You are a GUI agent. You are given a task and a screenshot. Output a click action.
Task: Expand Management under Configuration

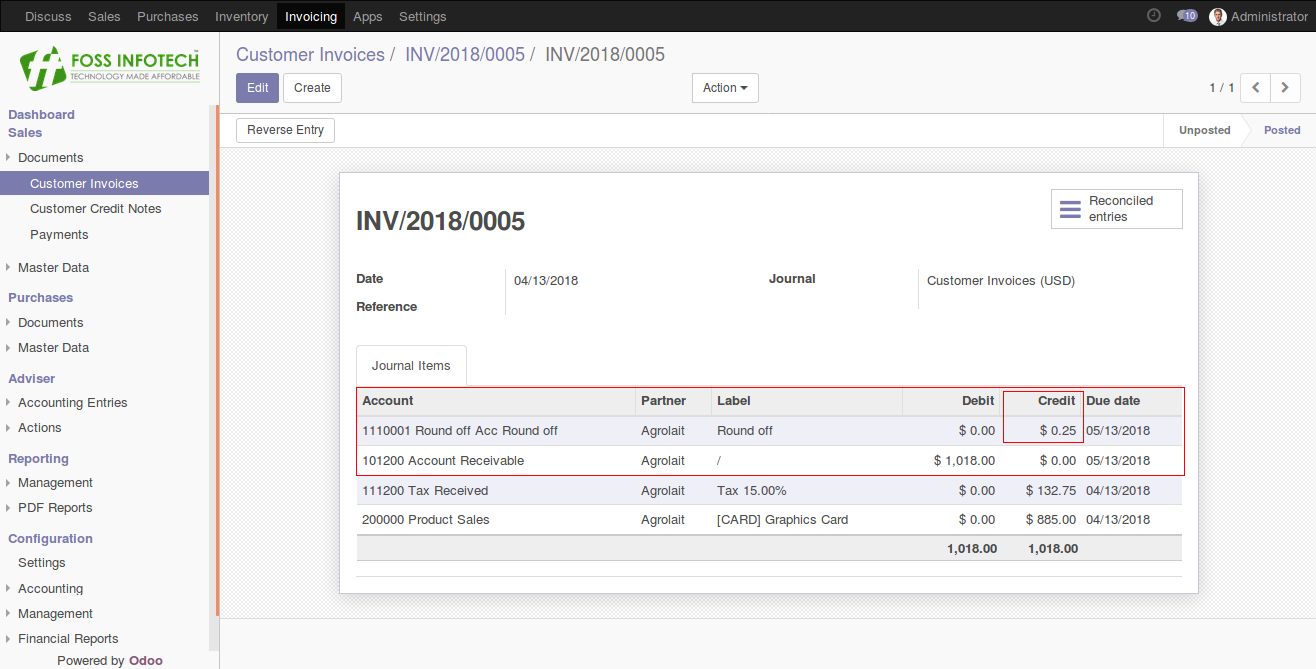55,614
